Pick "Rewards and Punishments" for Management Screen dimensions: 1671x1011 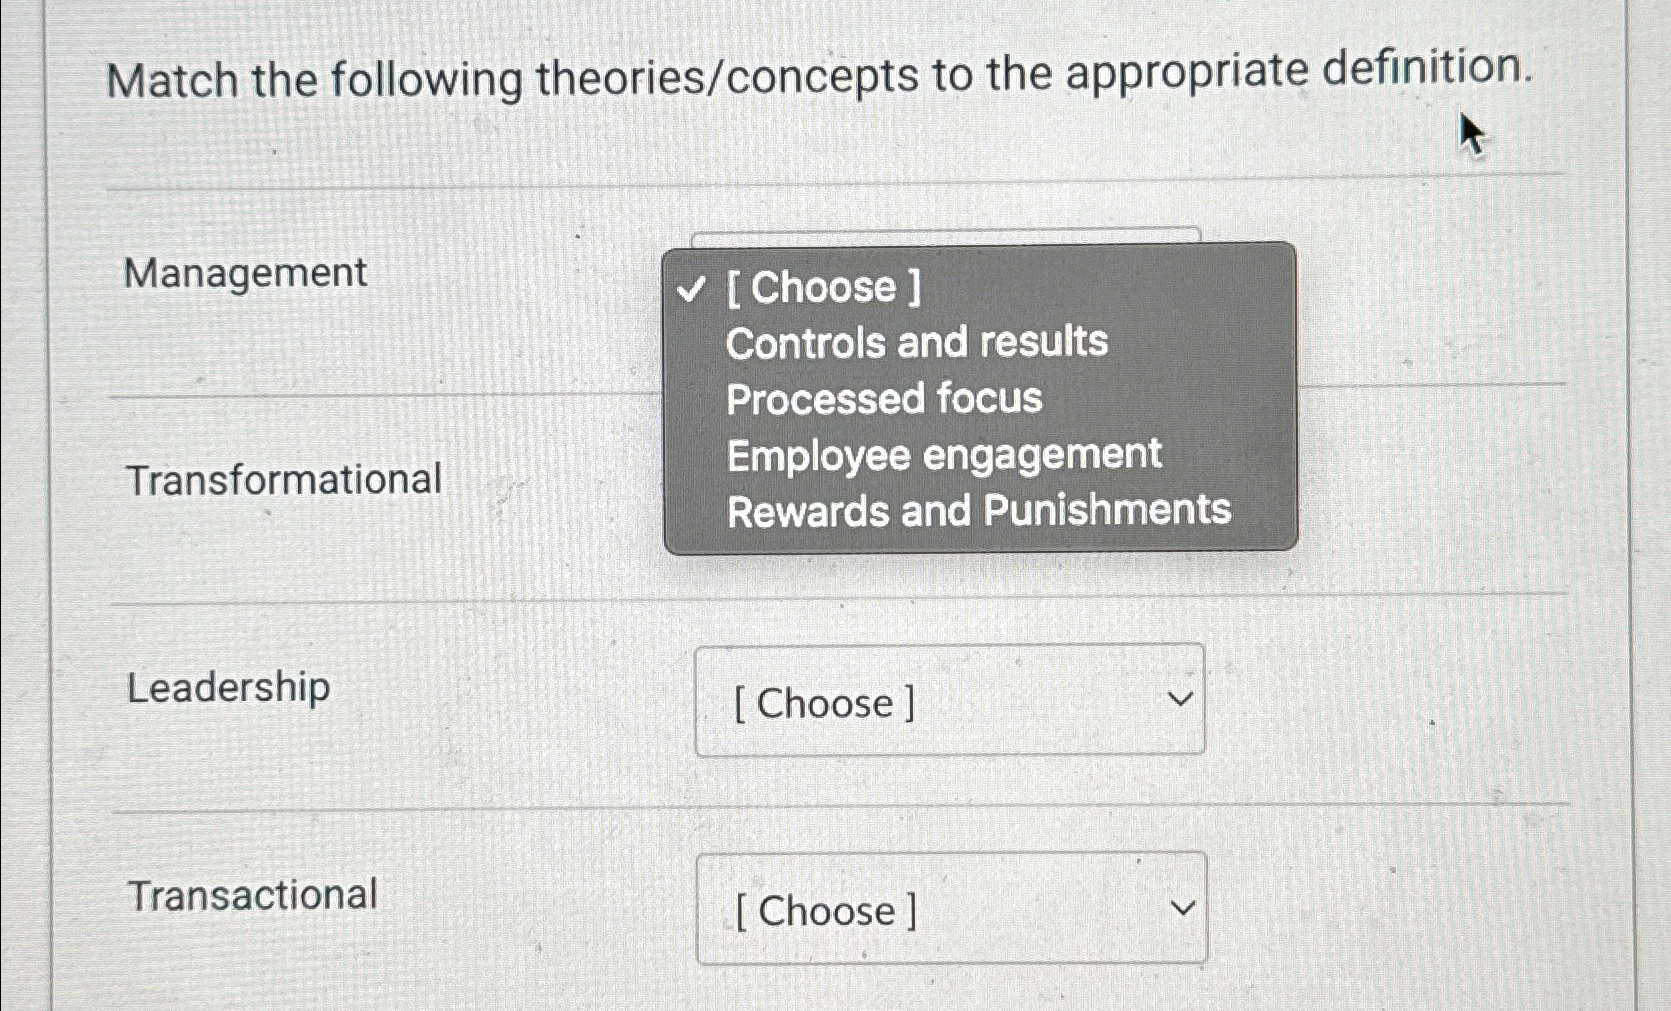977,512
